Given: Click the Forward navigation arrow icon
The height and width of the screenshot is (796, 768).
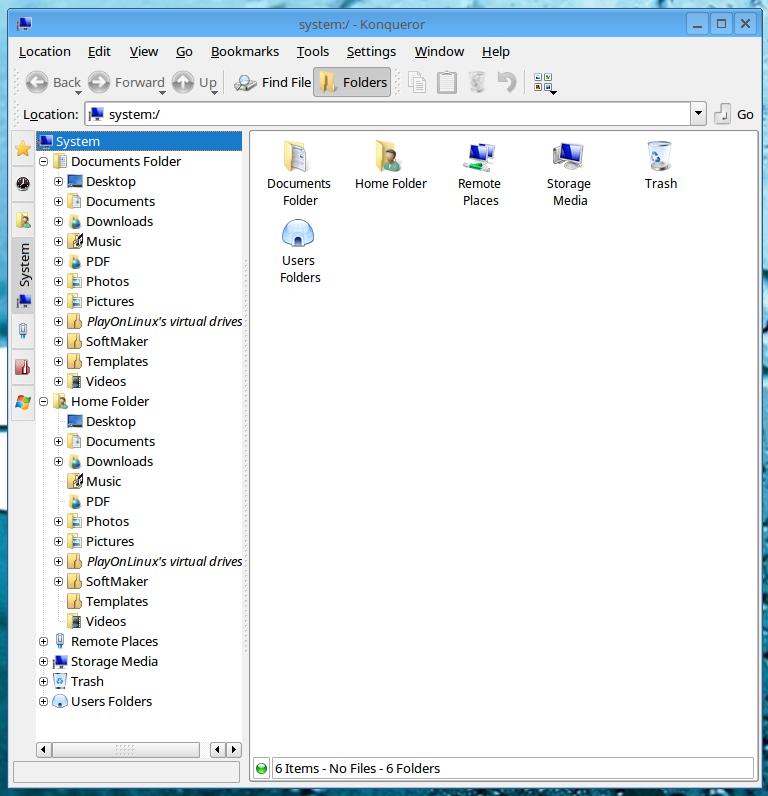Looking at the screenshot, I should [99, 82].
